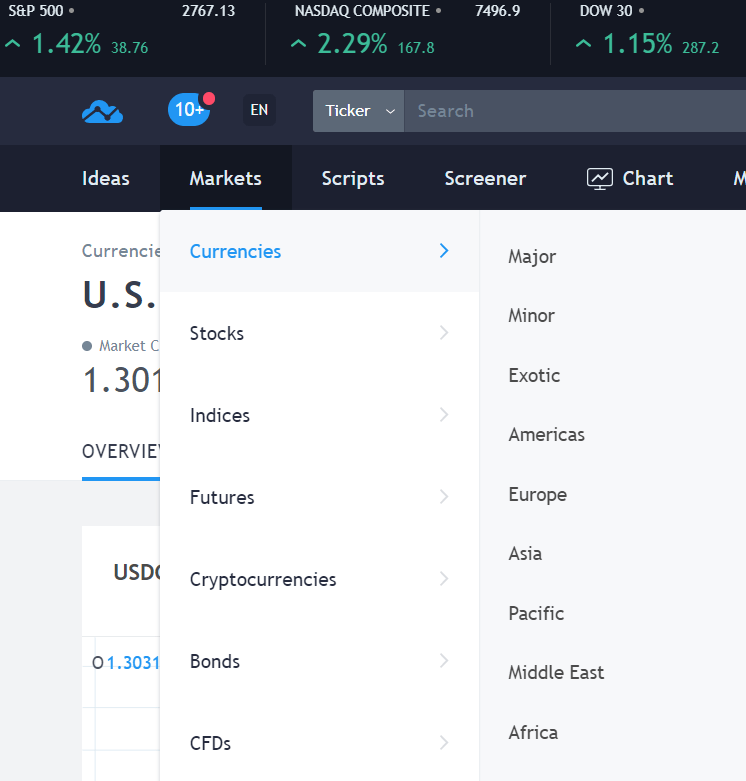Expand the Currencies submenu arrow
Viewport: 746px width, 781px height.
point(444,251)
